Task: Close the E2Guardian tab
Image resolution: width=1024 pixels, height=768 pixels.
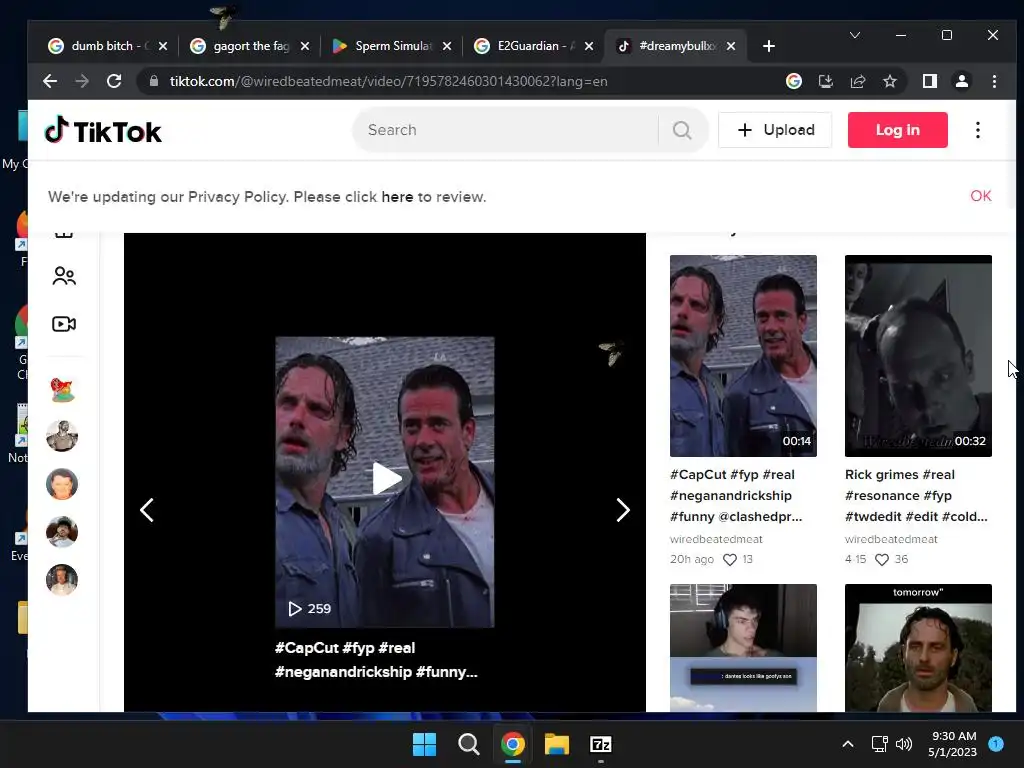Action: coord(589,46)
